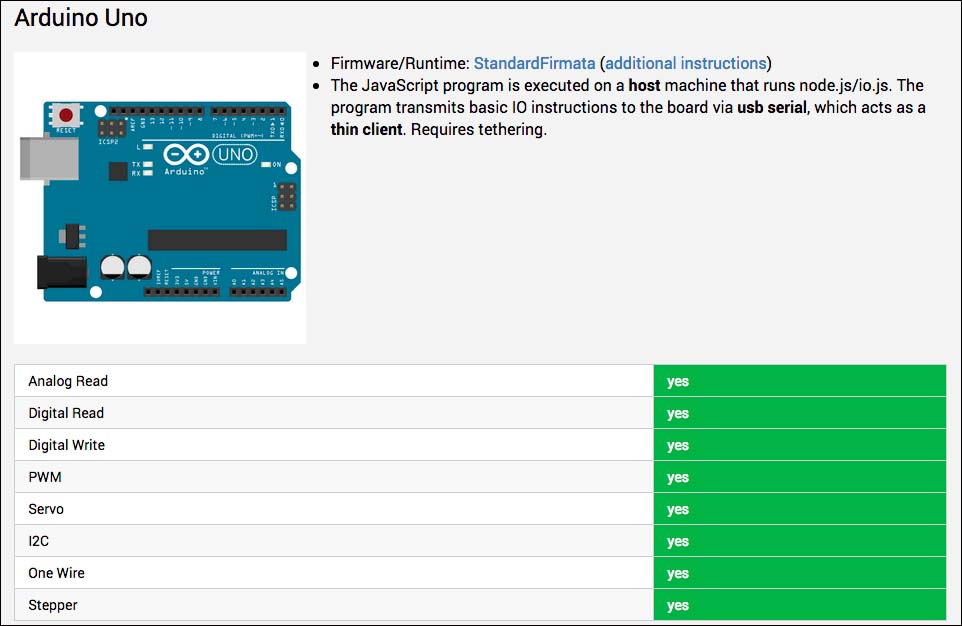Viewport: 962px width, 626px height.
Task: Open the additional instructions link
Action: (686, 63)
